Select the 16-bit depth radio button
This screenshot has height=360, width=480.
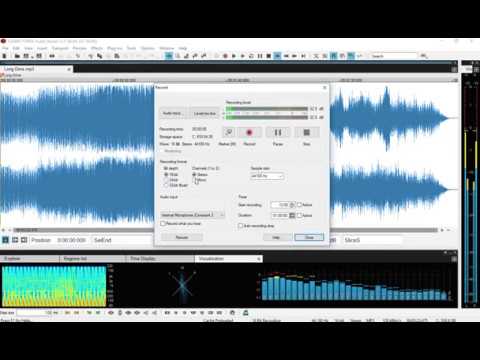(166, 174)
